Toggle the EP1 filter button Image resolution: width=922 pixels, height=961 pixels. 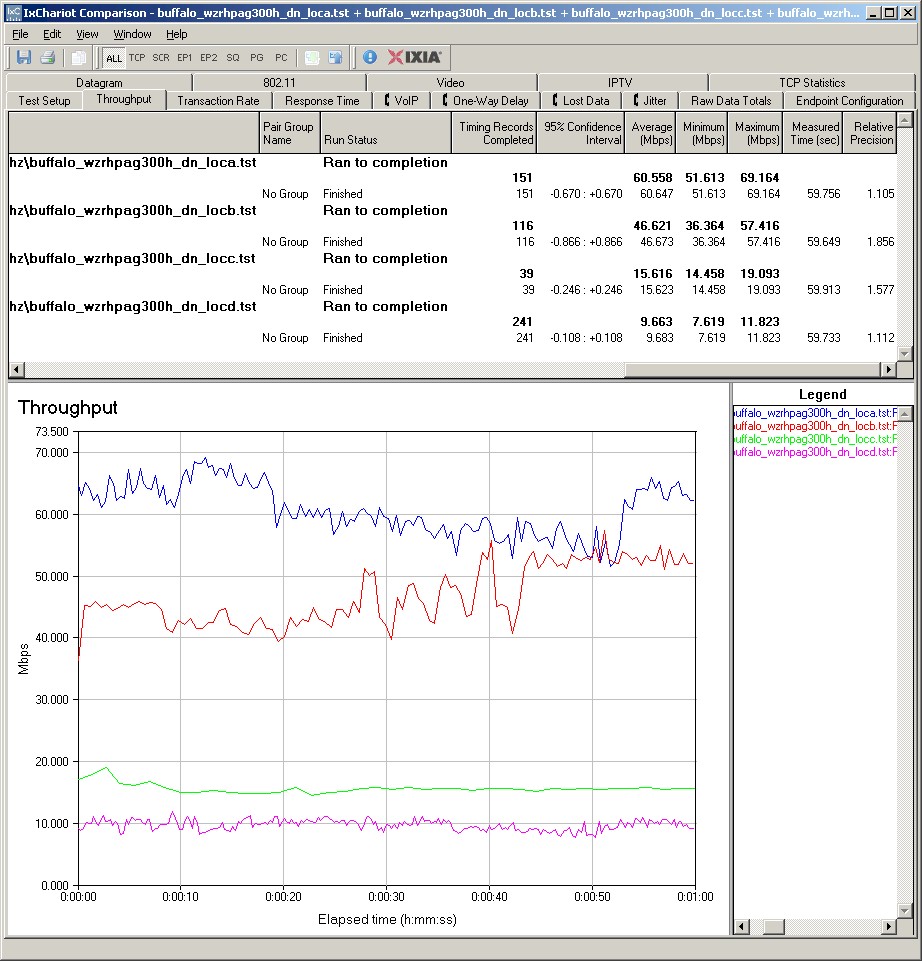(185, 58)
